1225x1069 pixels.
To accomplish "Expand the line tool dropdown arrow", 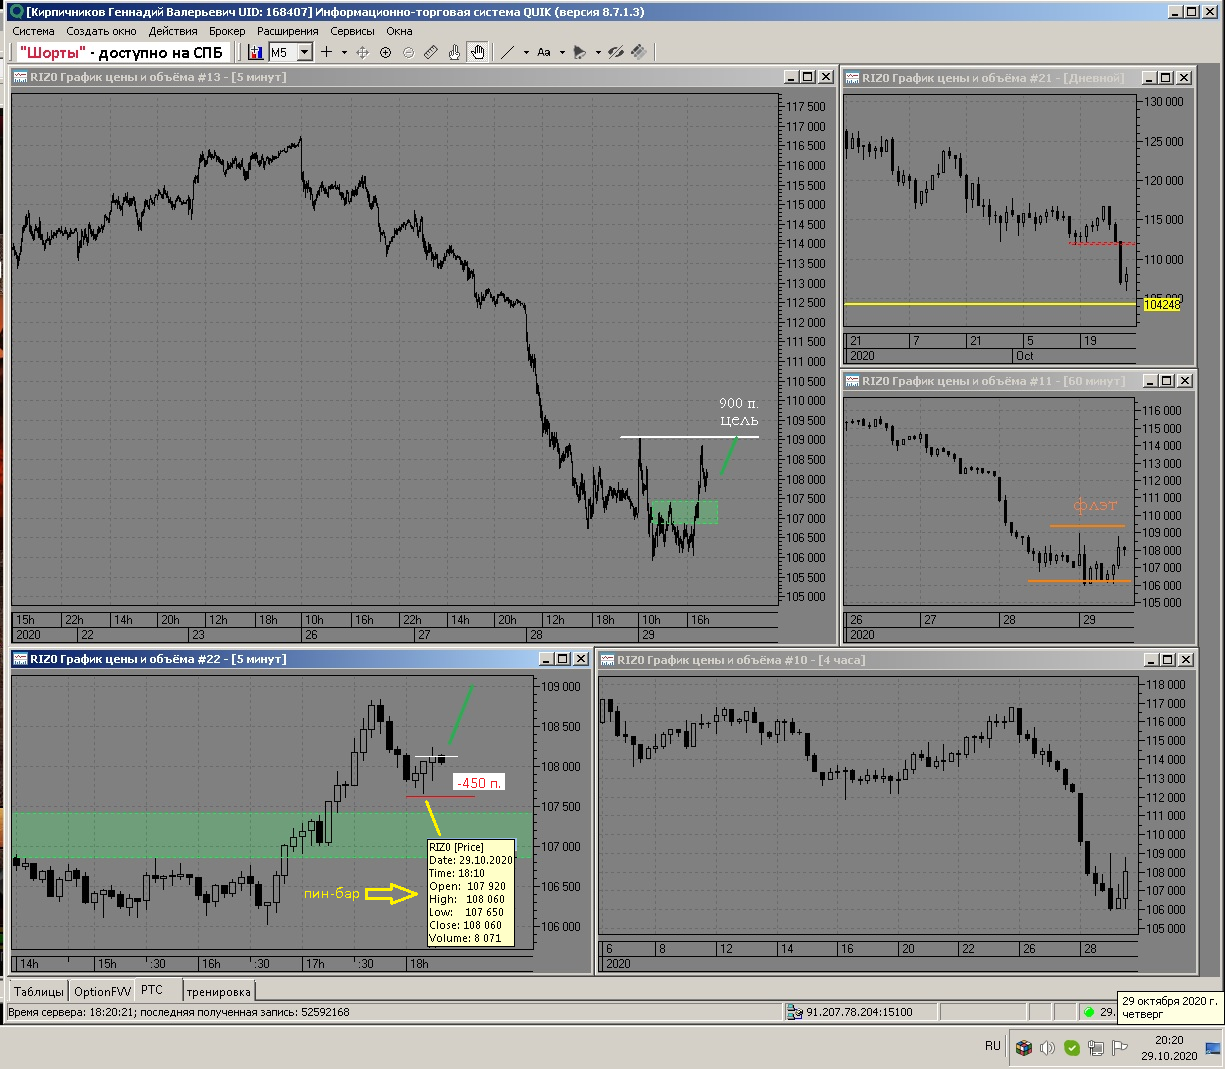I will point(526,52).
